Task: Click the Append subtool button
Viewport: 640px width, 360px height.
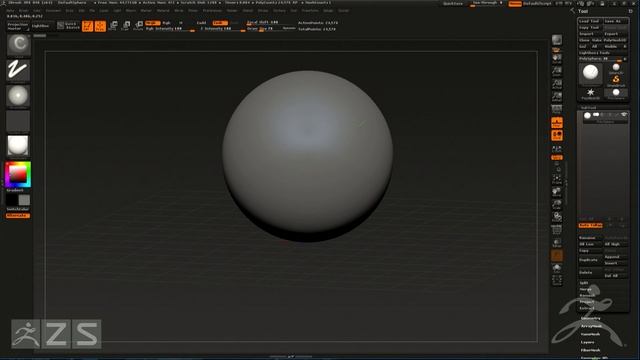Action: [616, 257]
